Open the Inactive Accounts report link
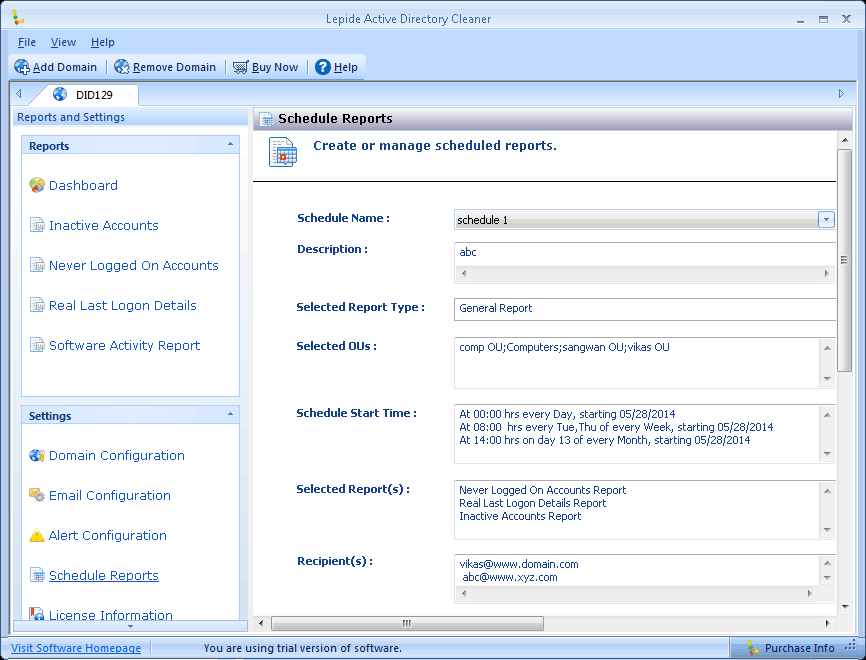866x660 pixels. [104, 225]
